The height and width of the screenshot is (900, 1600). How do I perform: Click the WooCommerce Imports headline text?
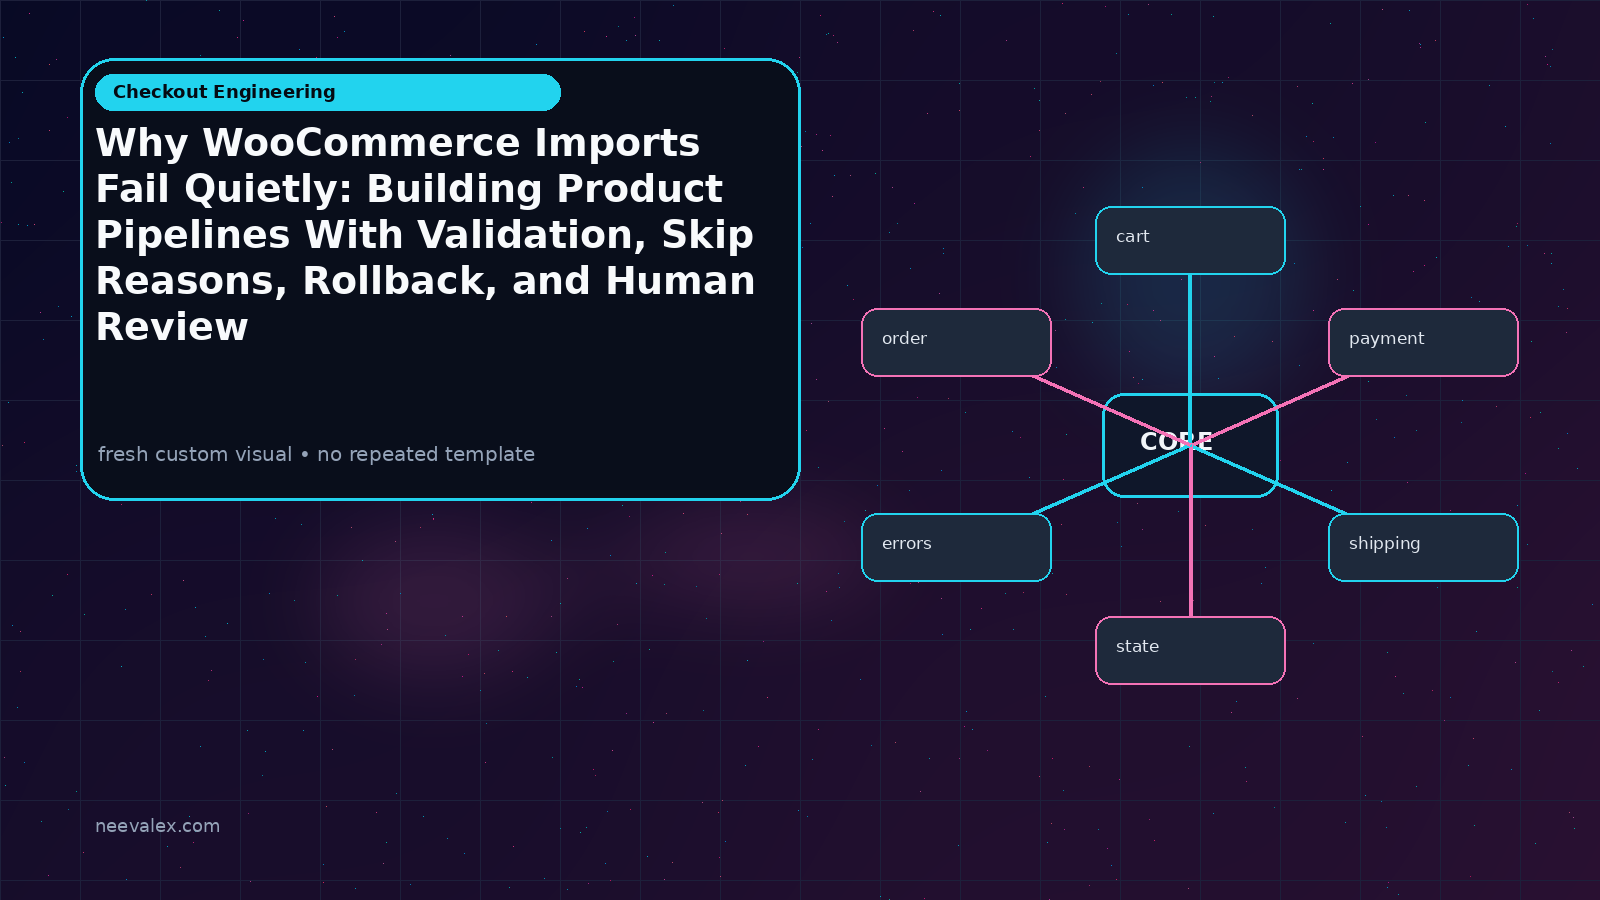[425, 234]
